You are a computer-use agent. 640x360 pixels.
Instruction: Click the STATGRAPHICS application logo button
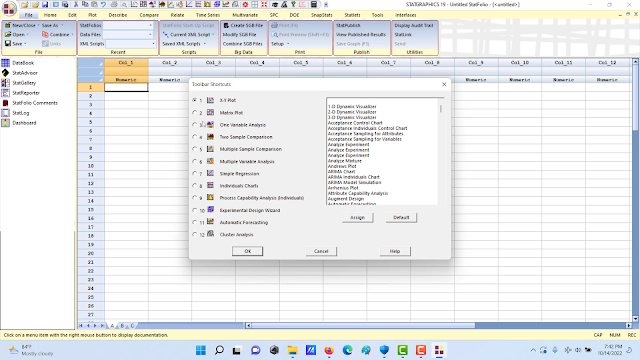pos(9,9)
